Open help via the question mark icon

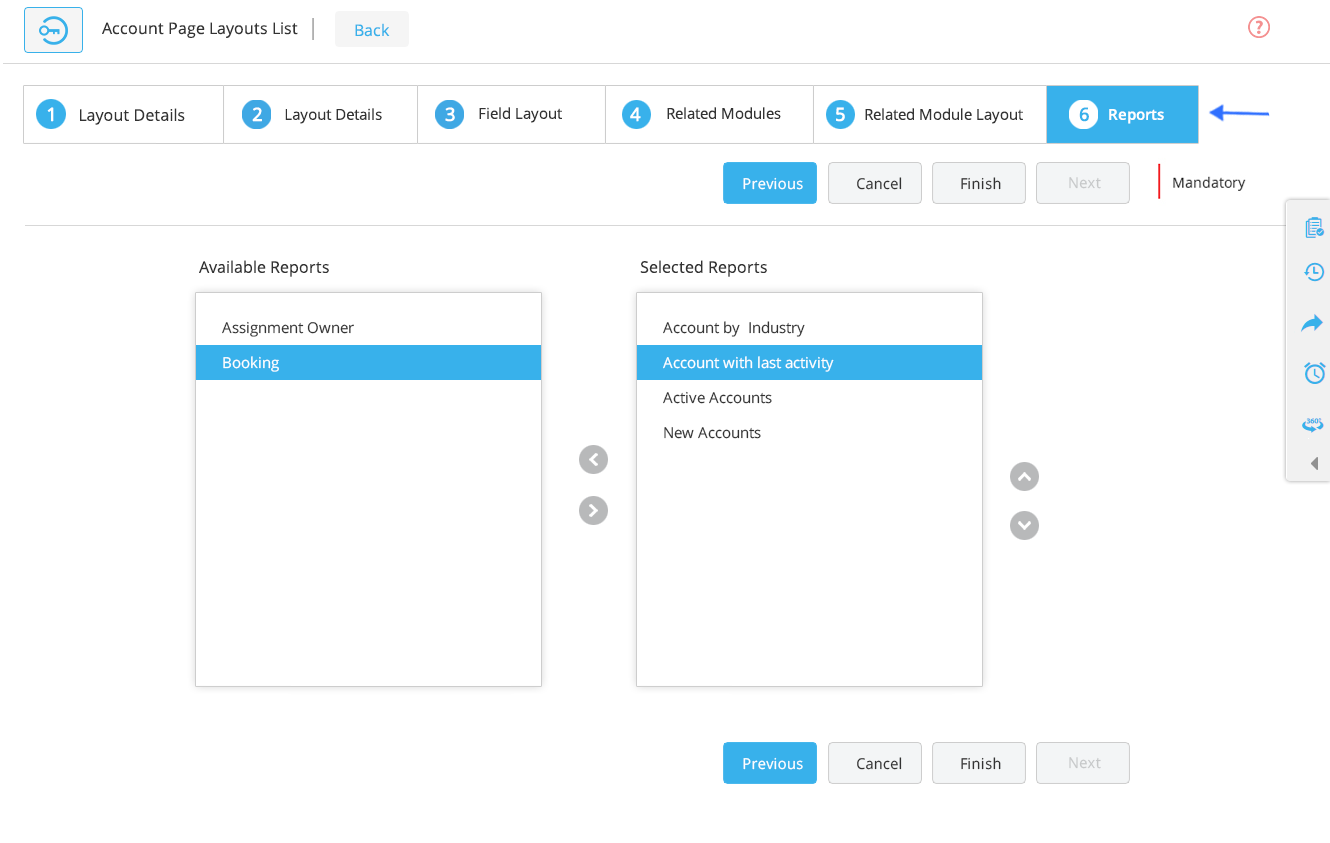[x=1258, y=27]
